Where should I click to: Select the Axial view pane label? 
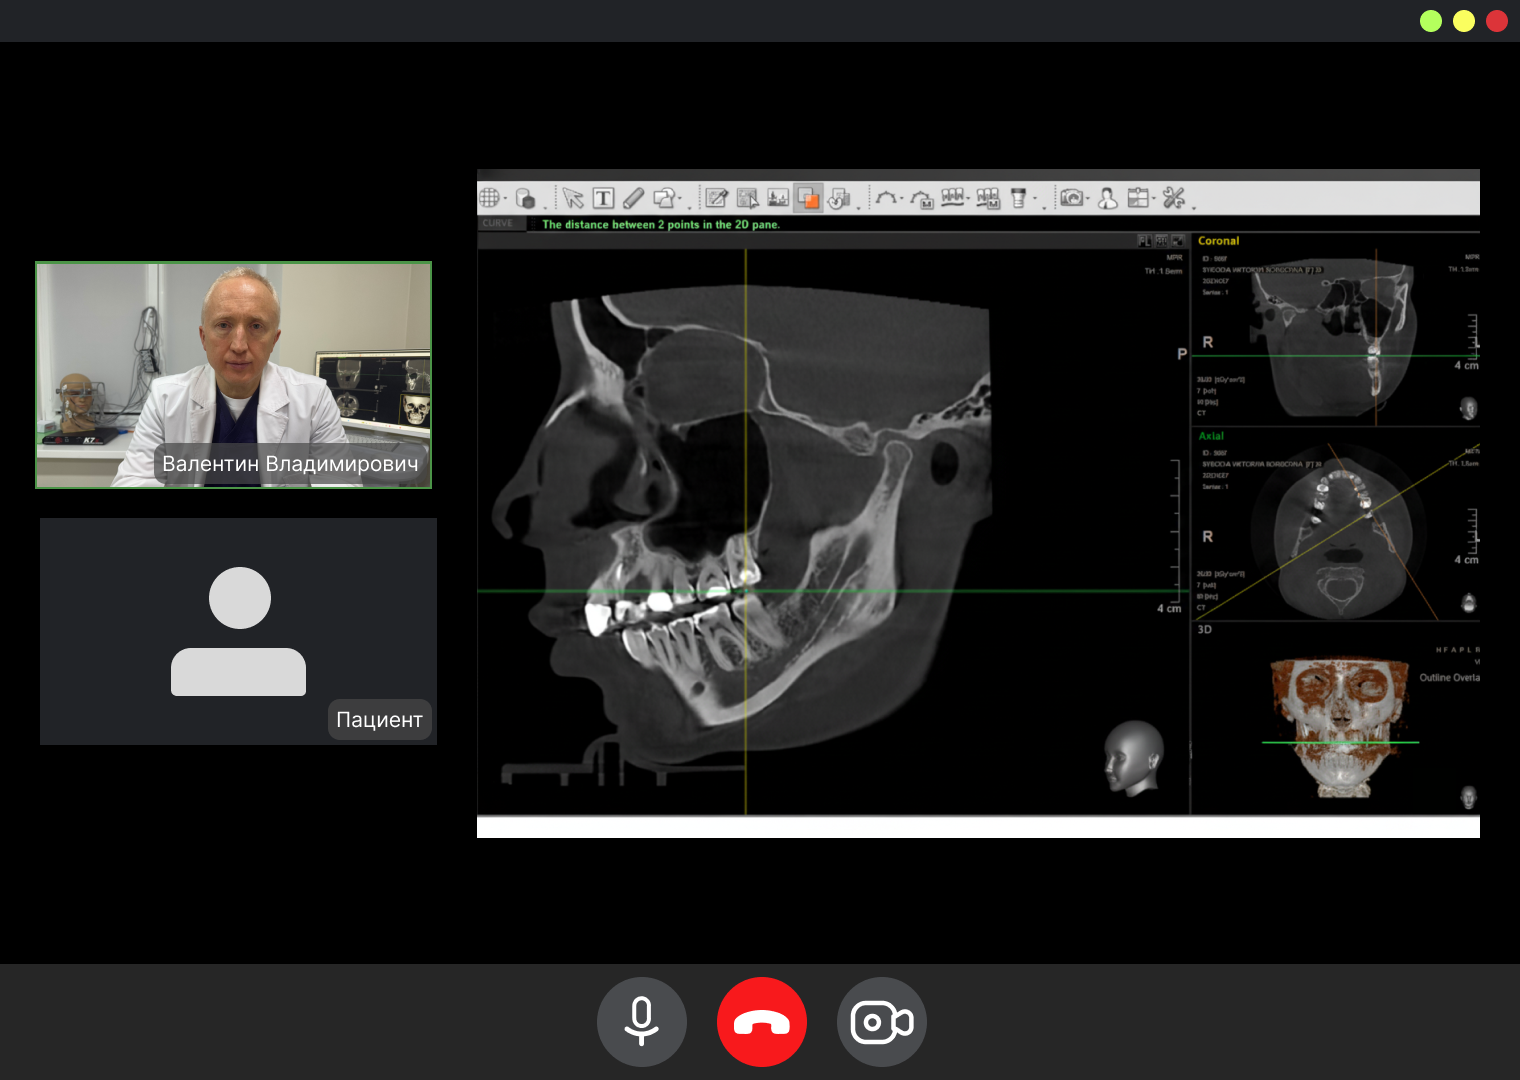(1211, 436)
